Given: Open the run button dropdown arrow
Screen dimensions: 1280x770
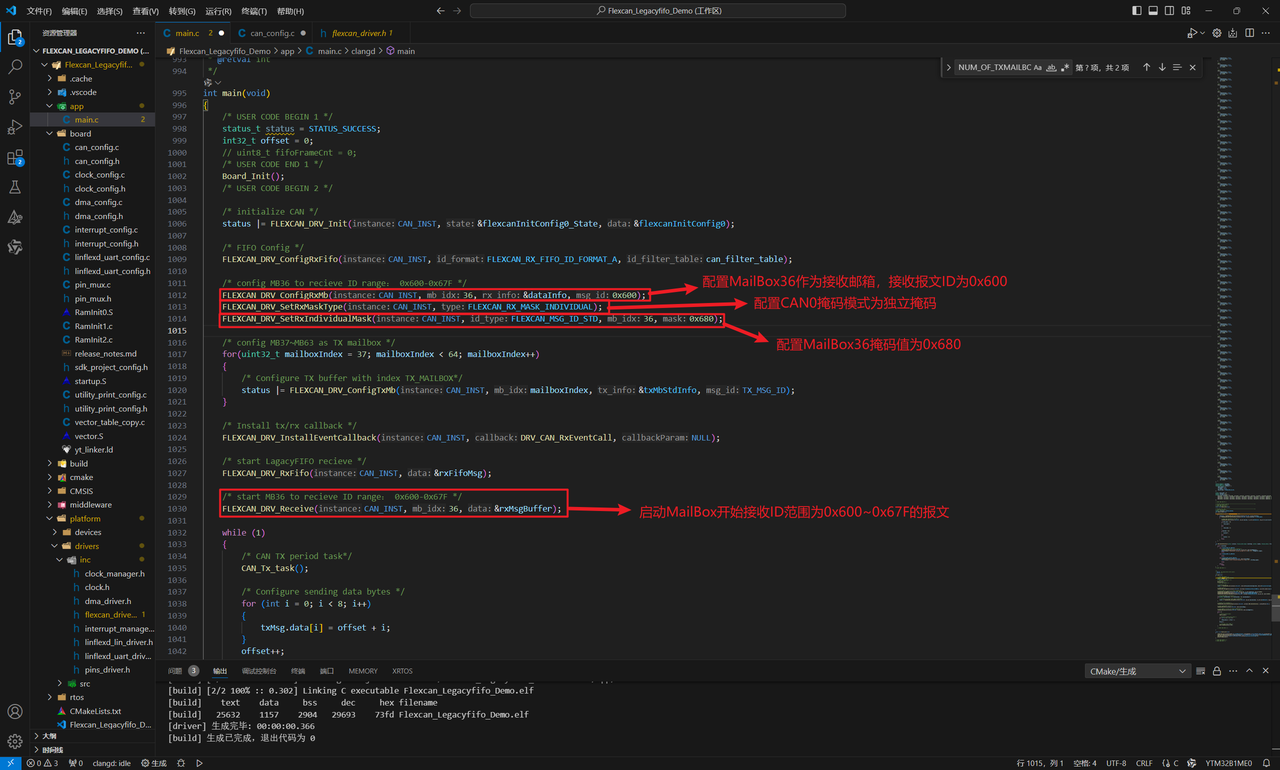Looking at the screenshot, I should coord(1203,33).
